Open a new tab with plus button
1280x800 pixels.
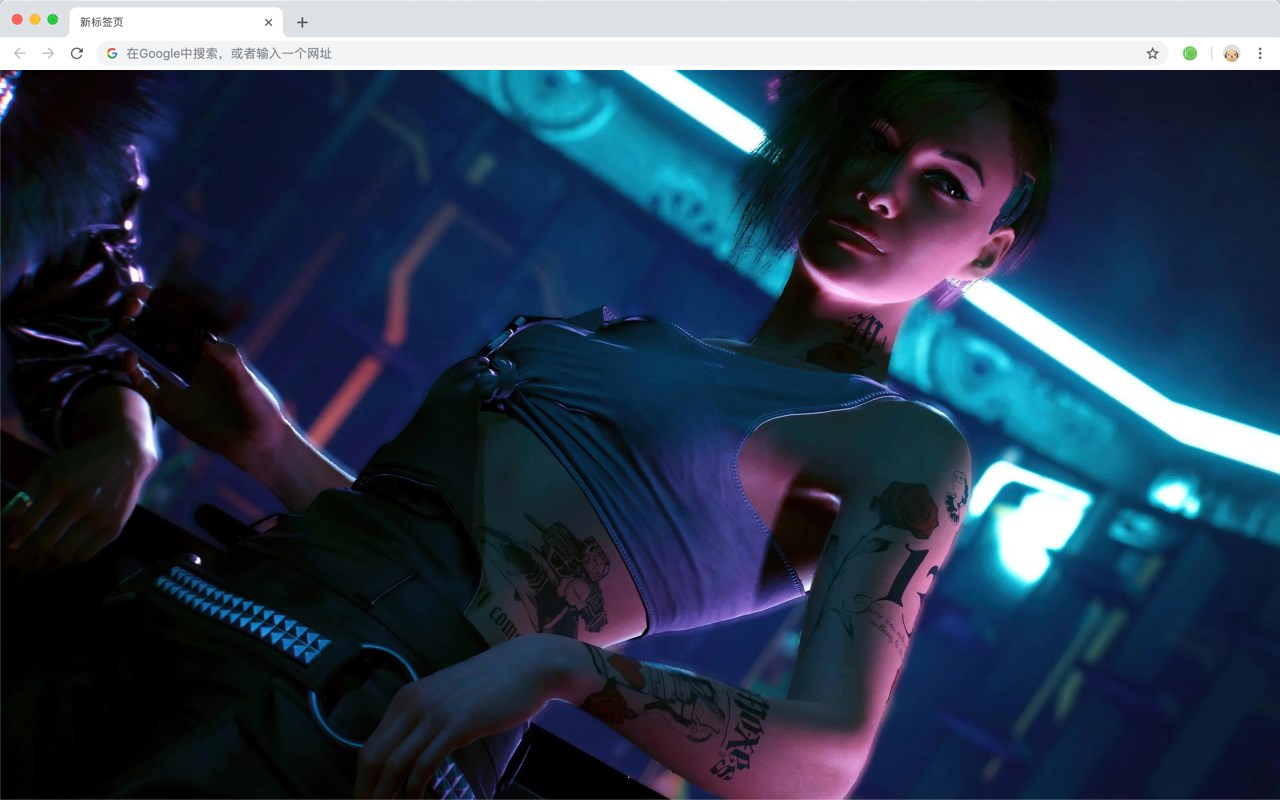pyautogui.click(x=302, y=22)
